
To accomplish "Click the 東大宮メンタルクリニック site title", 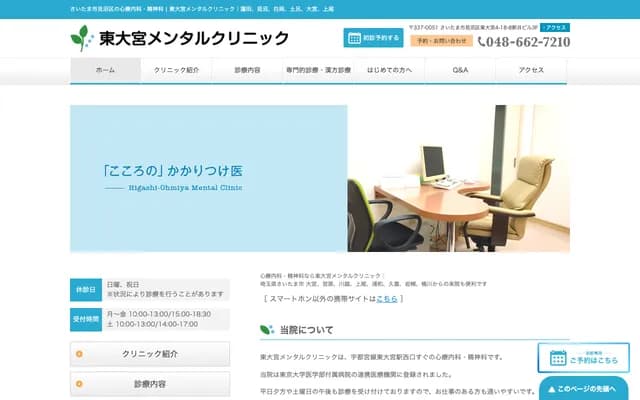I will click(194, 38).
